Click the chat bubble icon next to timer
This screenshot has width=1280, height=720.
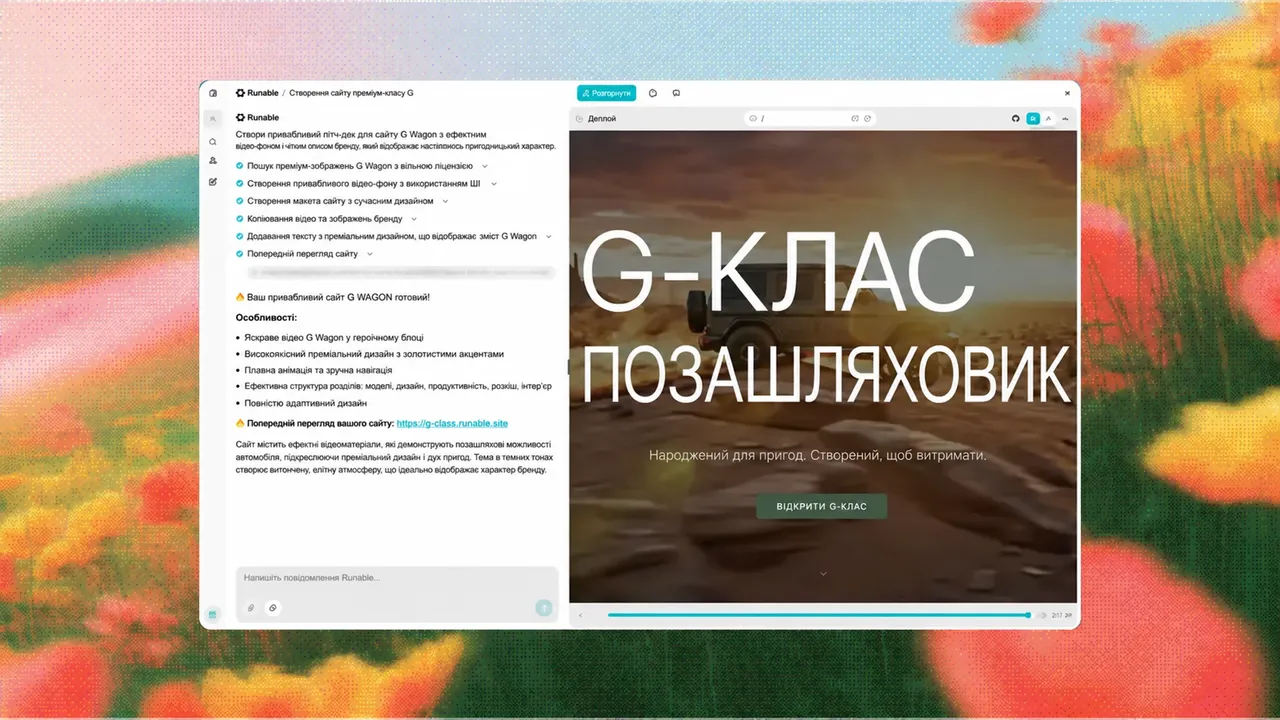(677, 93)
